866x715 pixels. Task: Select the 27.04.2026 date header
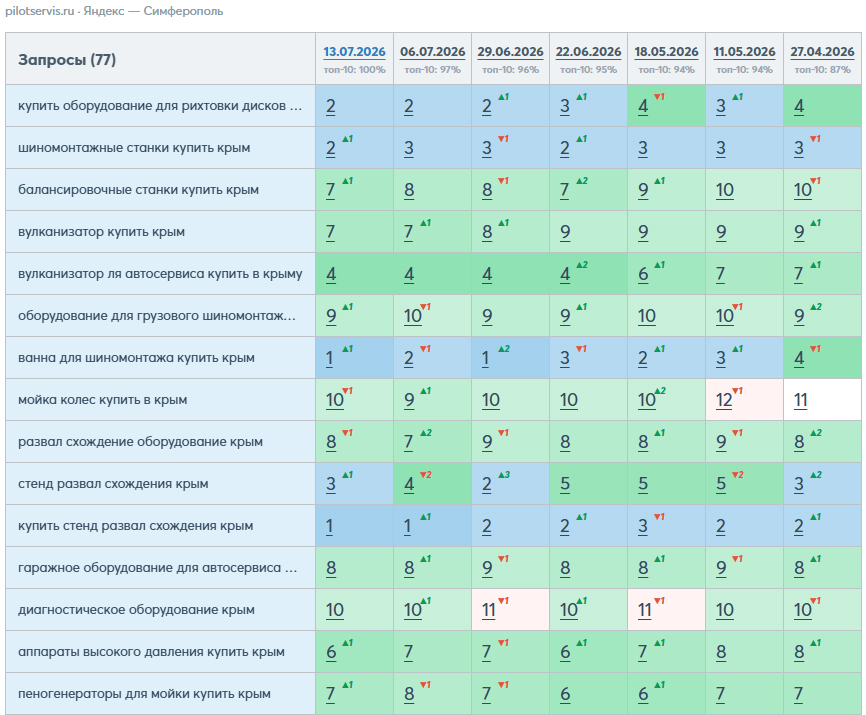pos(822,52)
